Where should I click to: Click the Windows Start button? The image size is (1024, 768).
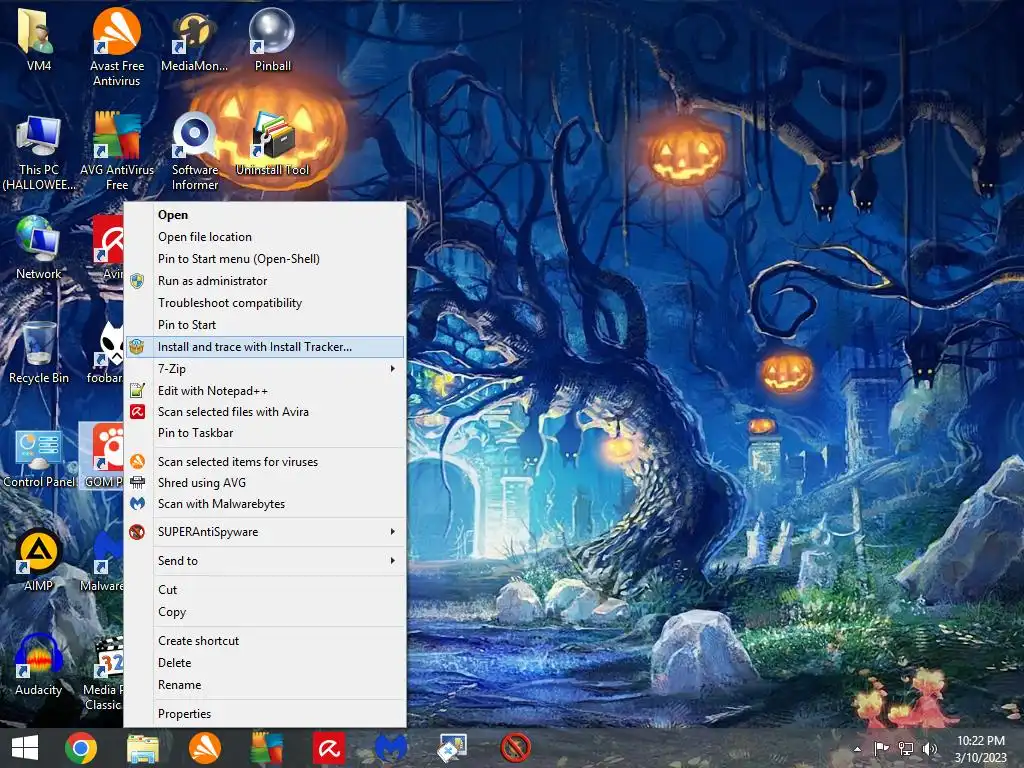[x=25, y=748]
